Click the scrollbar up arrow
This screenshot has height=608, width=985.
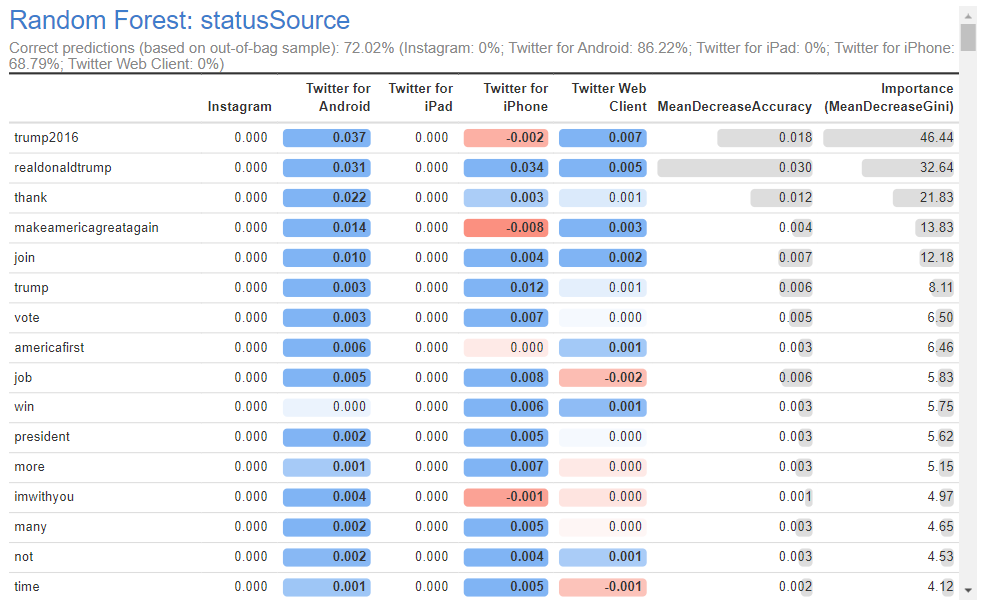(967, 14)
